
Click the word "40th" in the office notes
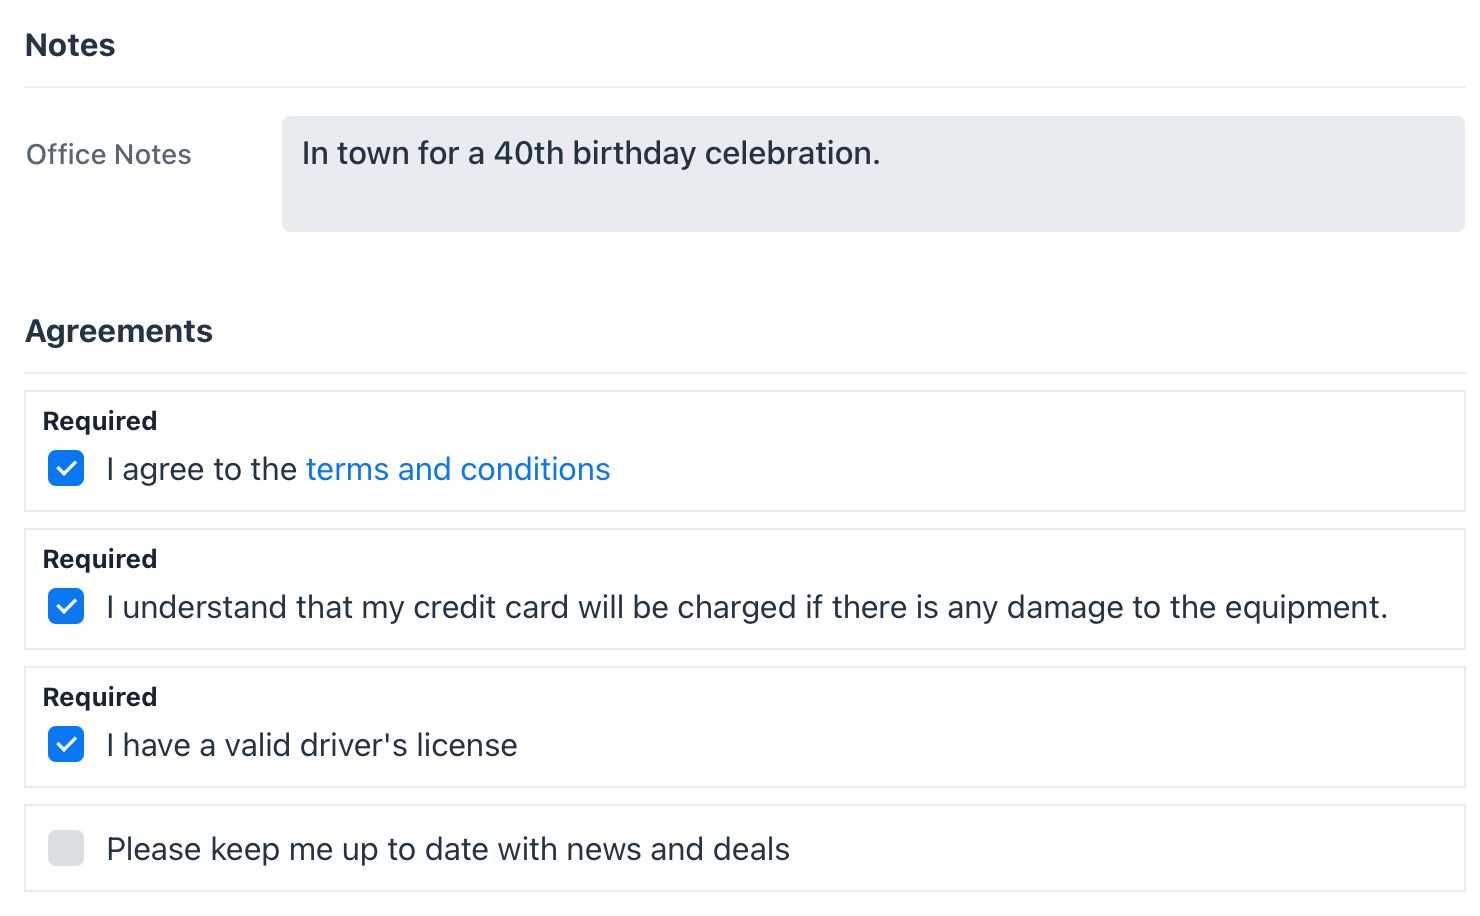tap(529, 153)
